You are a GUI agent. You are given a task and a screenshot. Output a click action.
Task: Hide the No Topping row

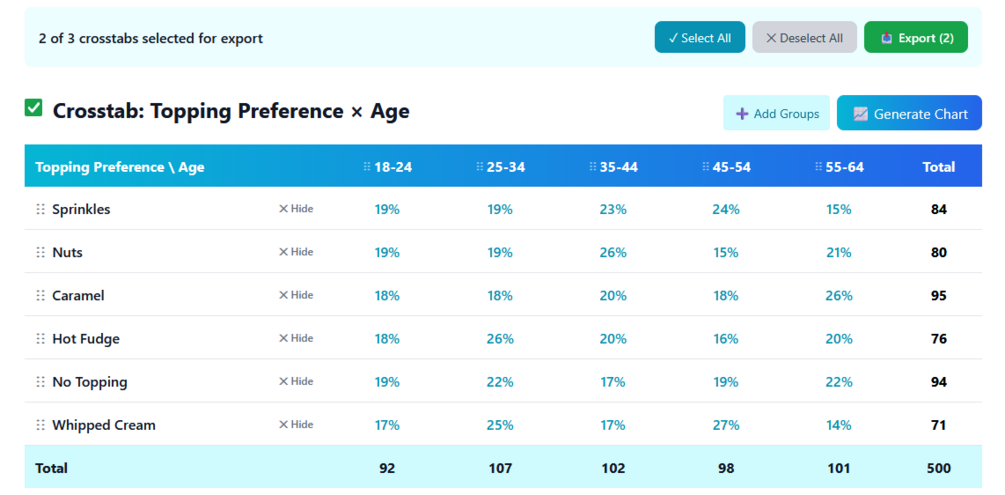coord(296,381)
